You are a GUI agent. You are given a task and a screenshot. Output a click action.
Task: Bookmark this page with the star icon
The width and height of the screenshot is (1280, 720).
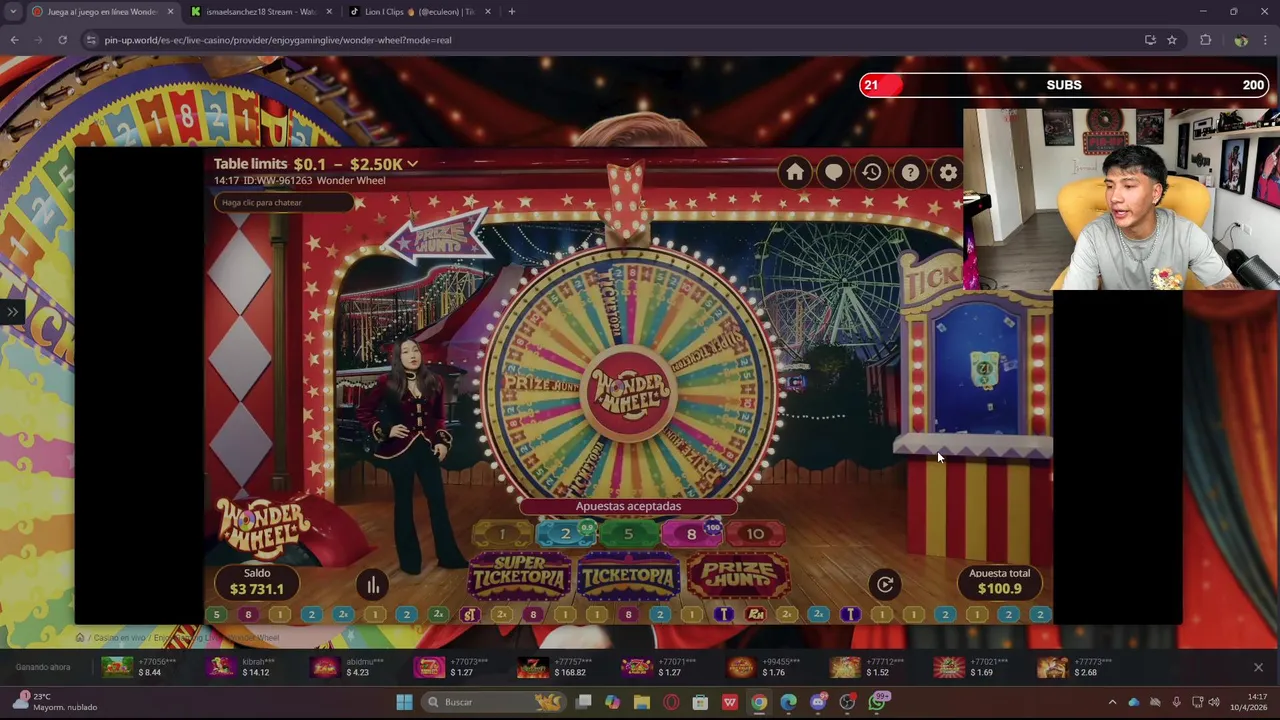point(1172,40)
